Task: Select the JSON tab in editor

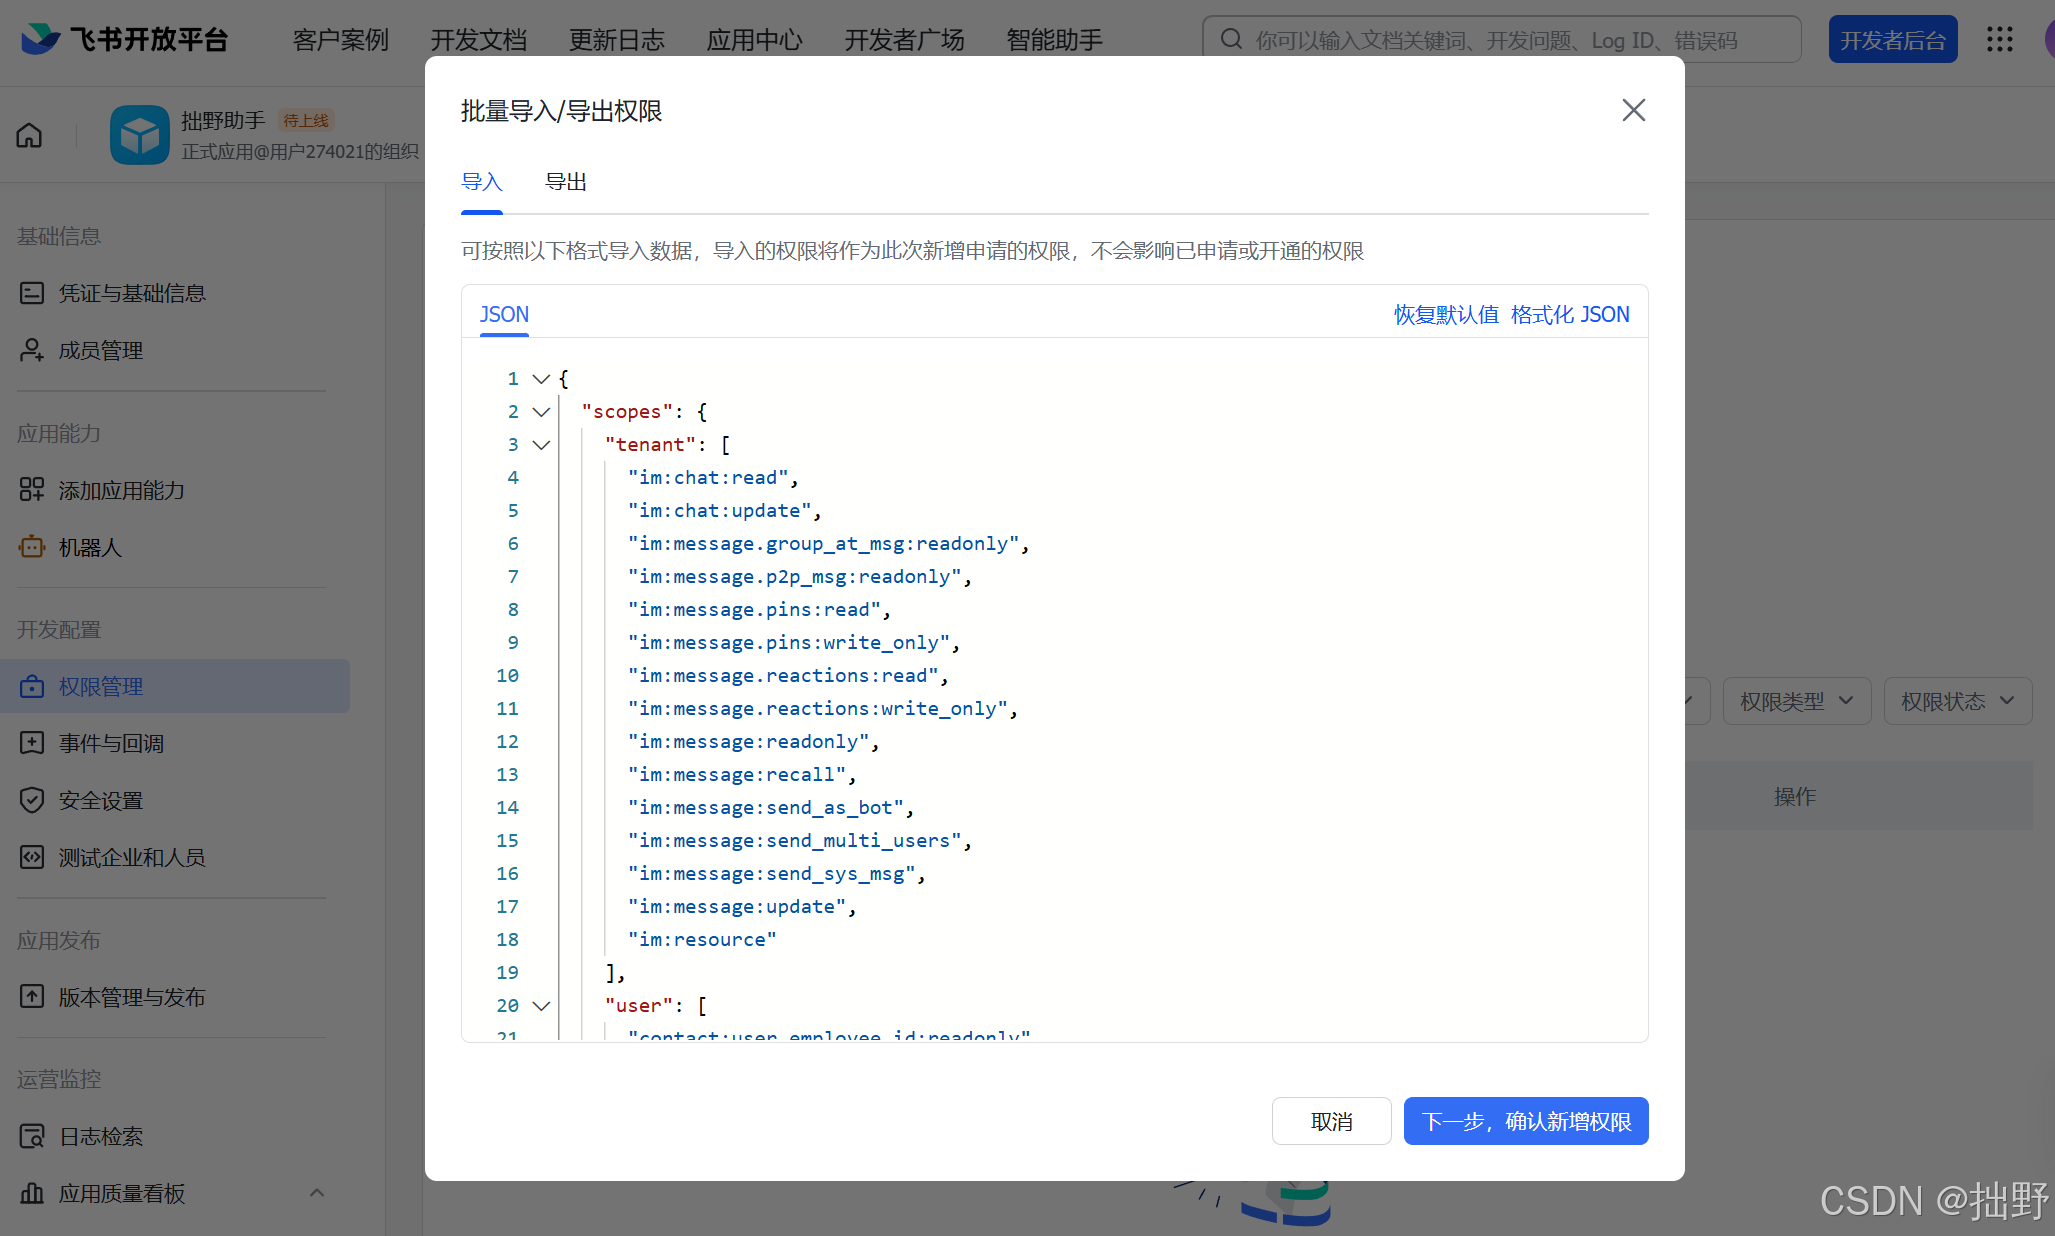Action: coord(504,314)
